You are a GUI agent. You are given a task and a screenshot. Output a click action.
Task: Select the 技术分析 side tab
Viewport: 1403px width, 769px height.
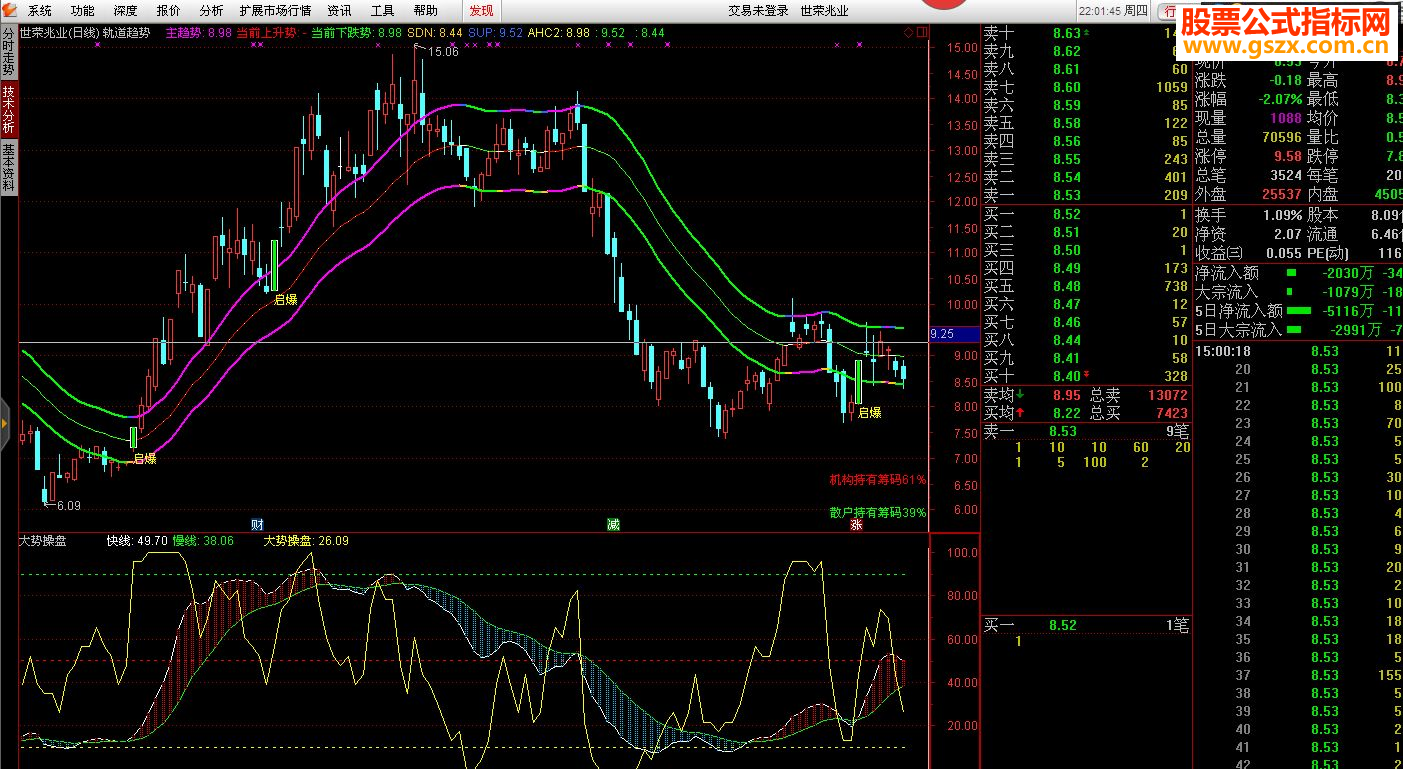8,109
